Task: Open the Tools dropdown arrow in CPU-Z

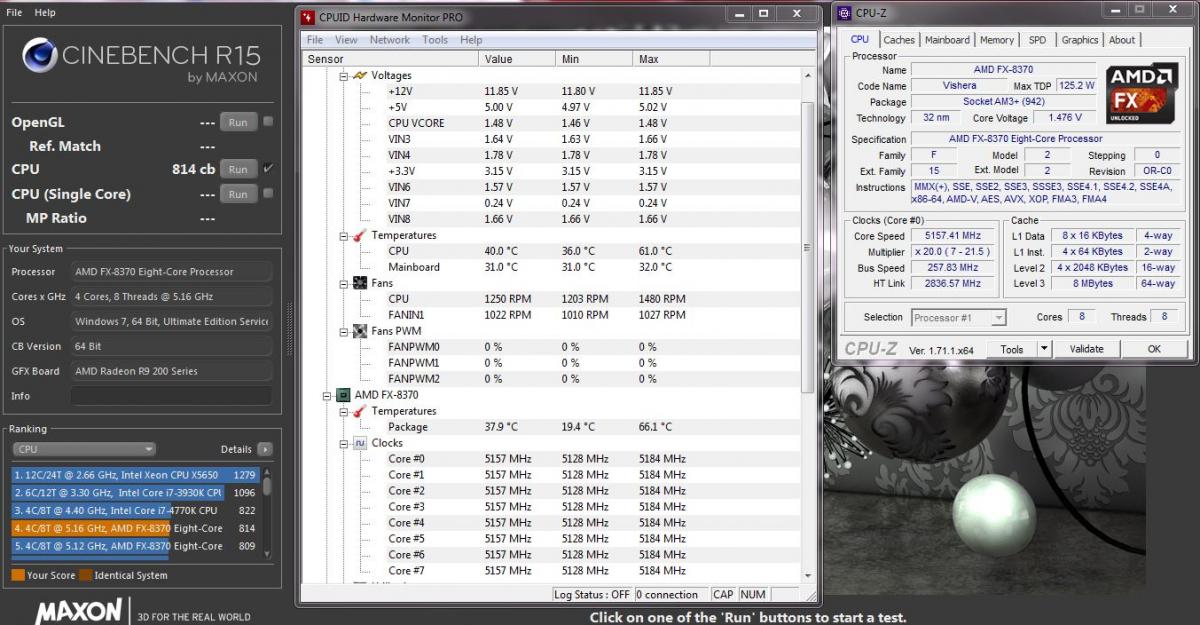Action: coord(1044,349)
